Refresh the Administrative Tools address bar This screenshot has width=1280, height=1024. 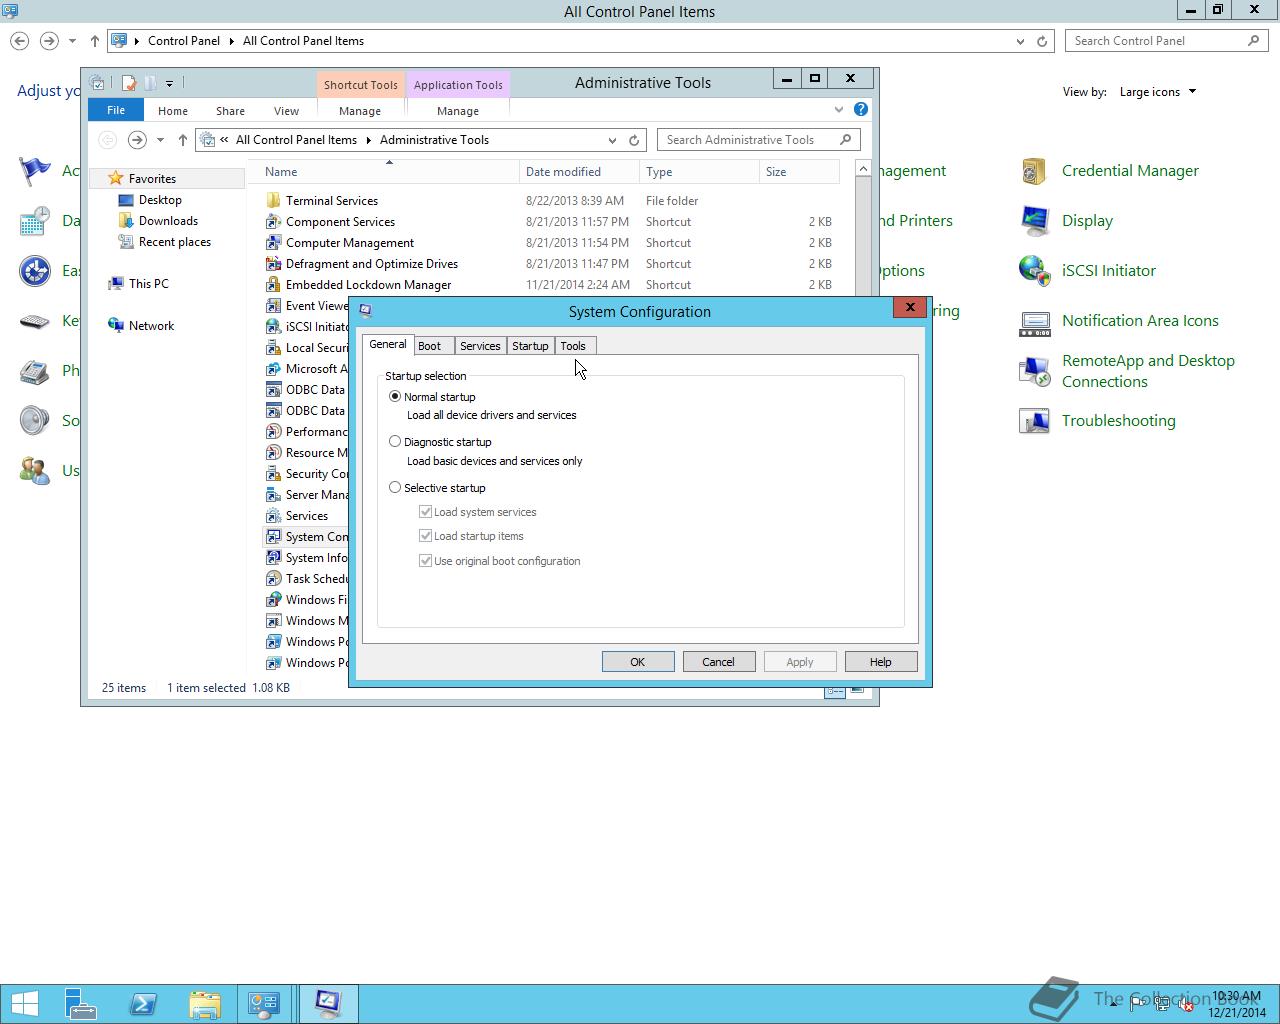click(x=634, y=140)
